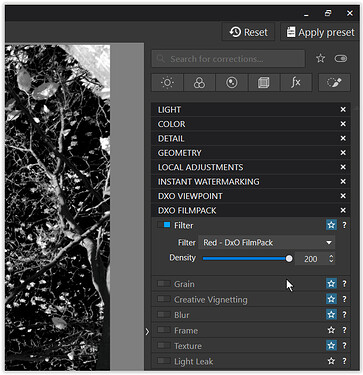Click the Density slider handle

coord(289,258)
